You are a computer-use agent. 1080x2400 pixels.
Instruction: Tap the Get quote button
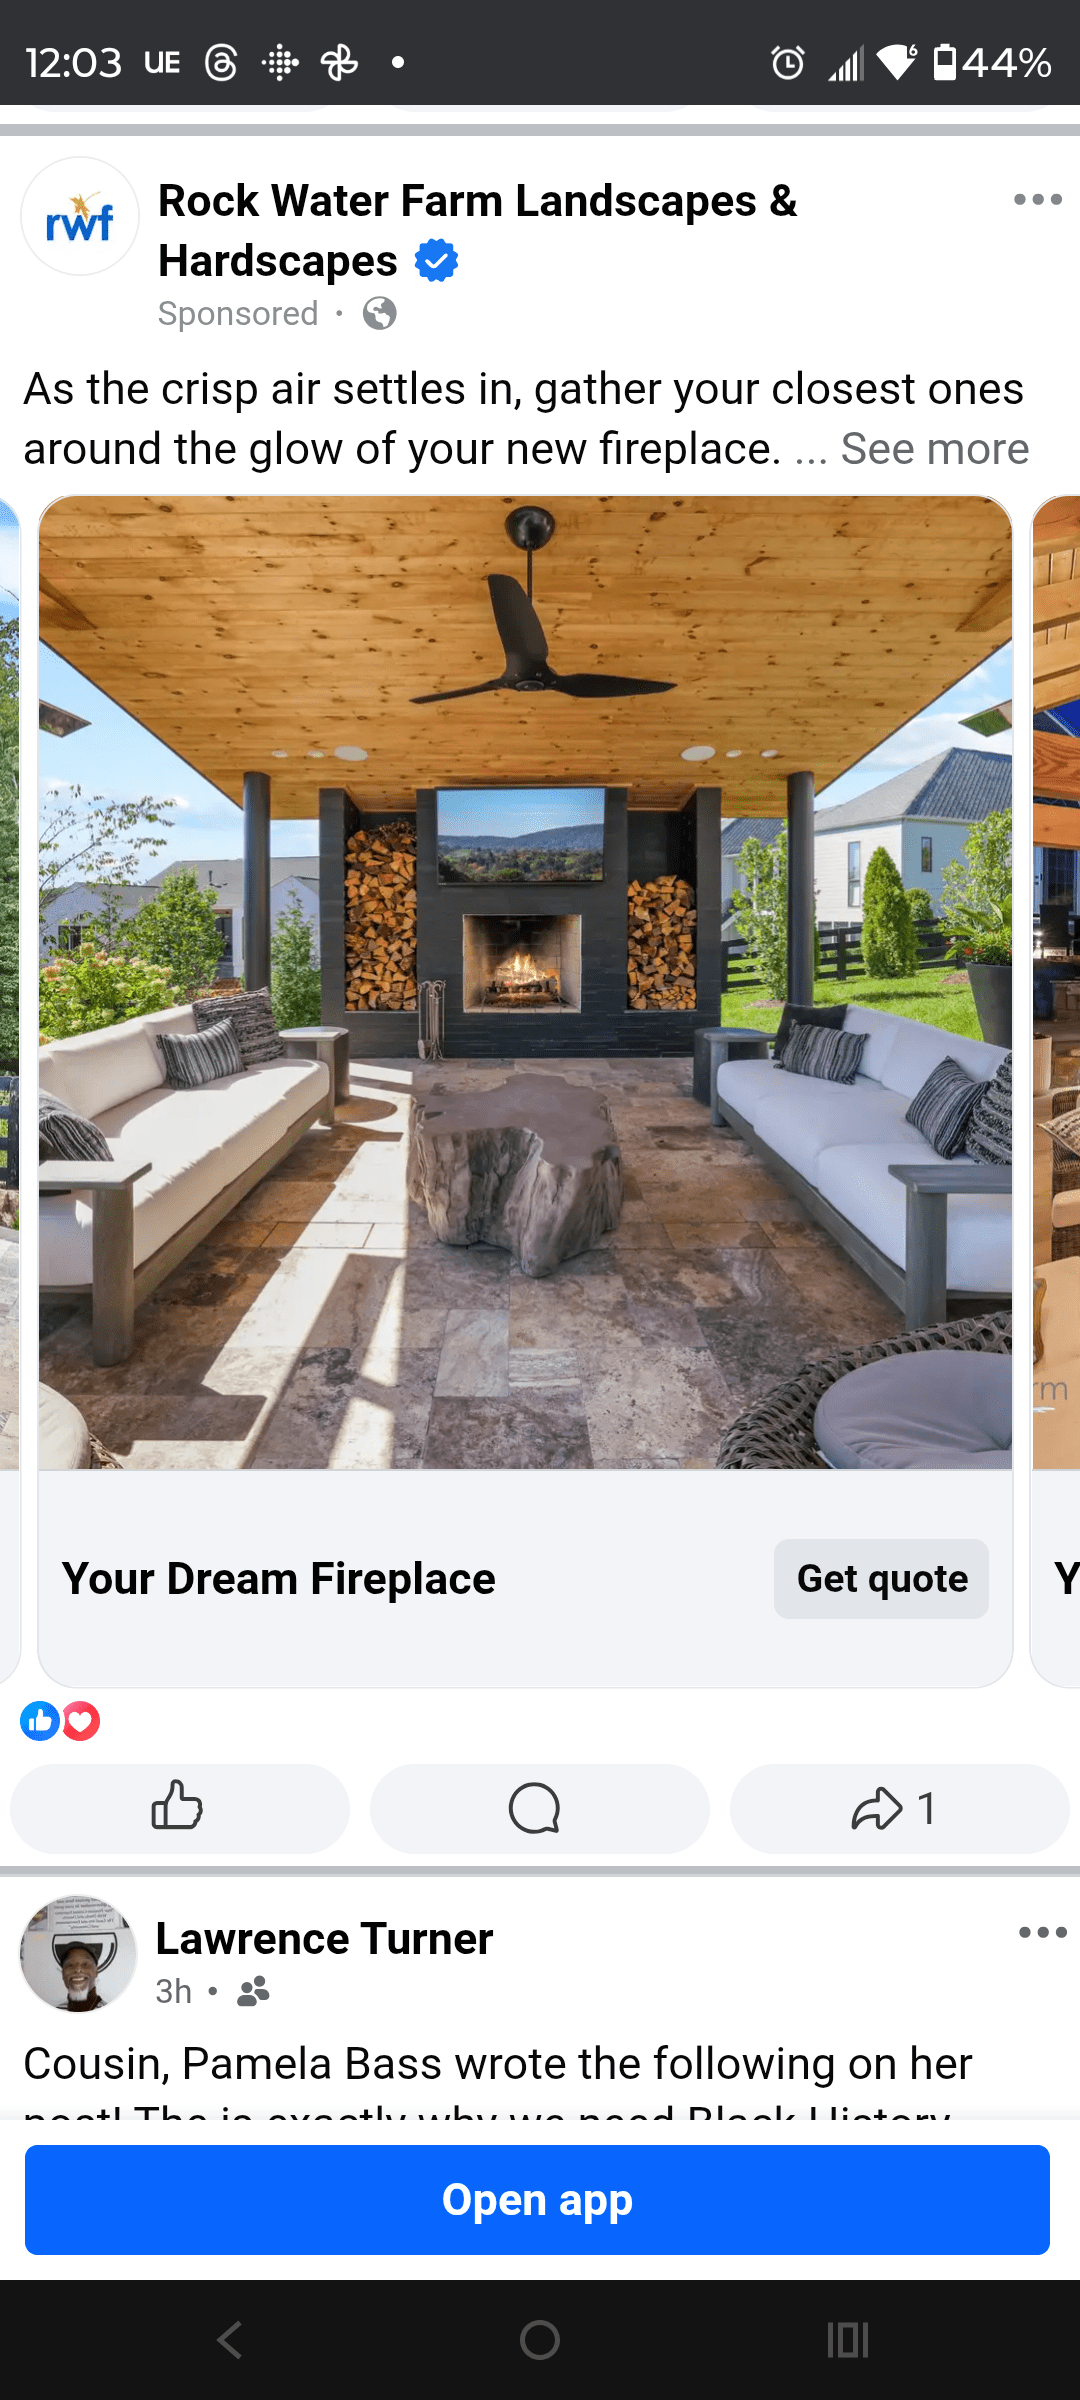(x=881, y=1579)
